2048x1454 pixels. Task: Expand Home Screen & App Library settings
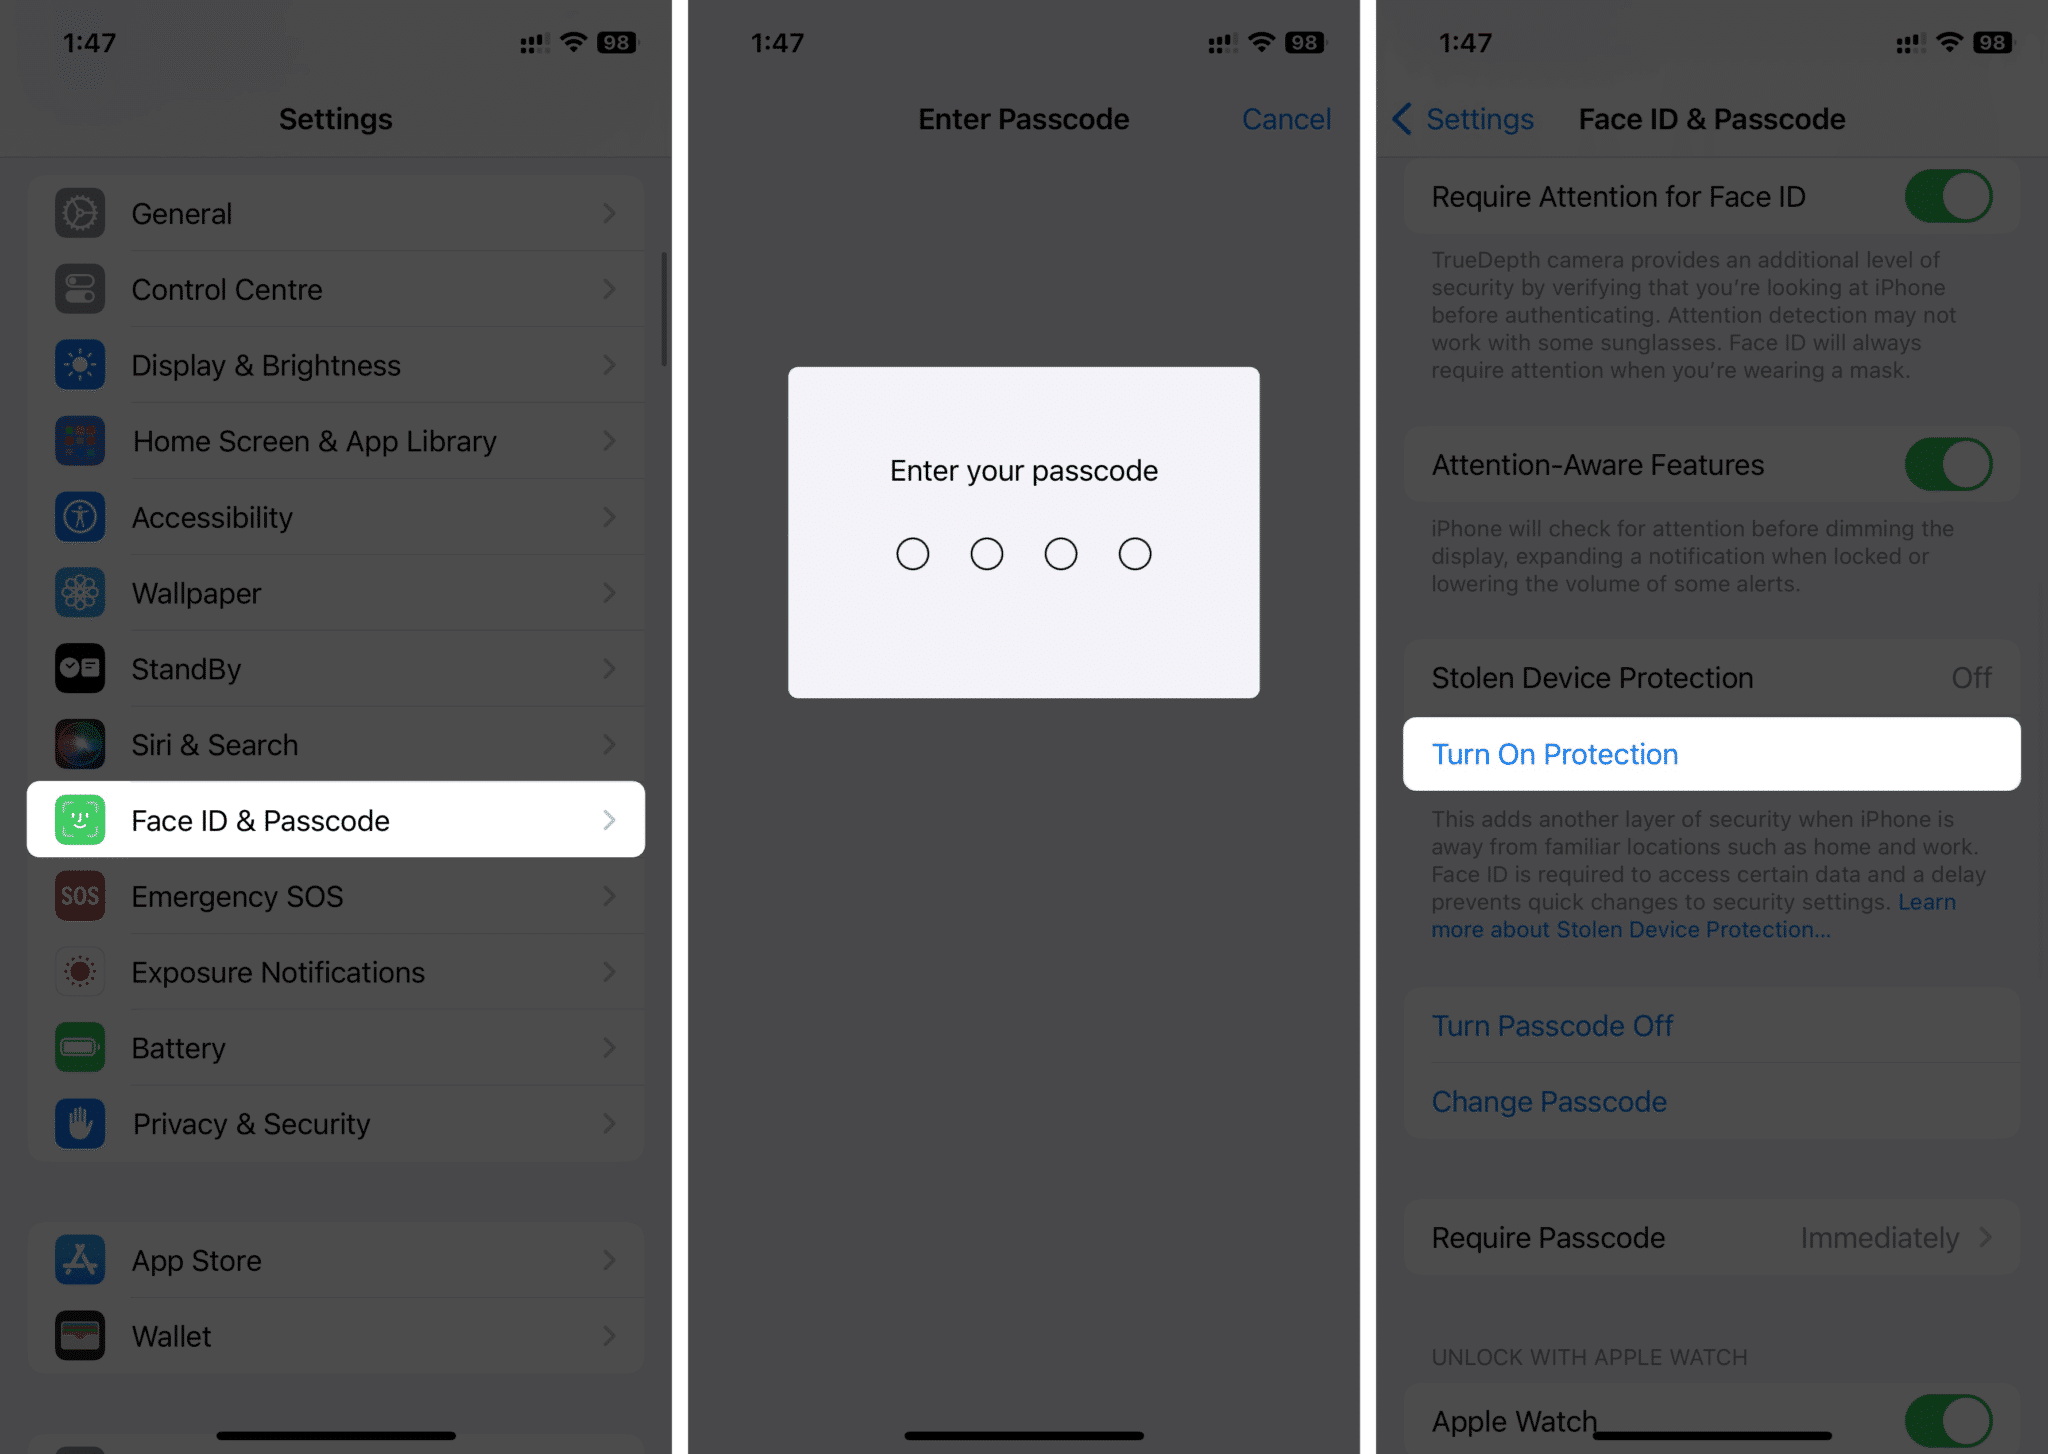tap(335, 441)
